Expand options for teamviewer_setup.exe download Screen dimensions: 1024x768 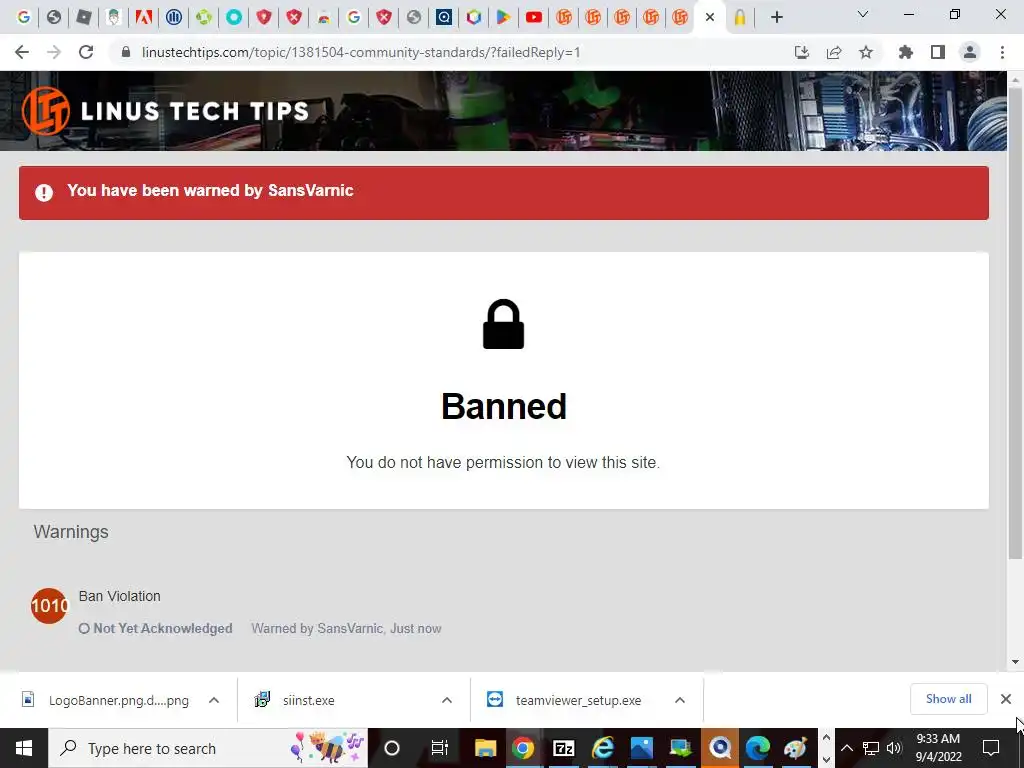click(x=680, y=700)
